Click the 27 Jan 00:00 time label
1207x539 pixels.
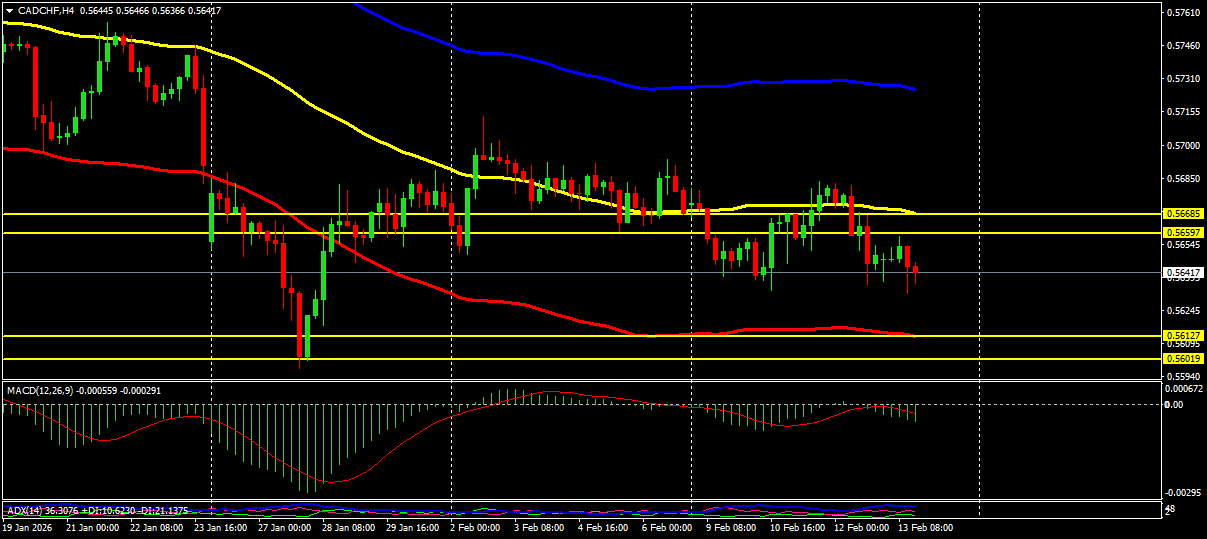tap(284, 527)
